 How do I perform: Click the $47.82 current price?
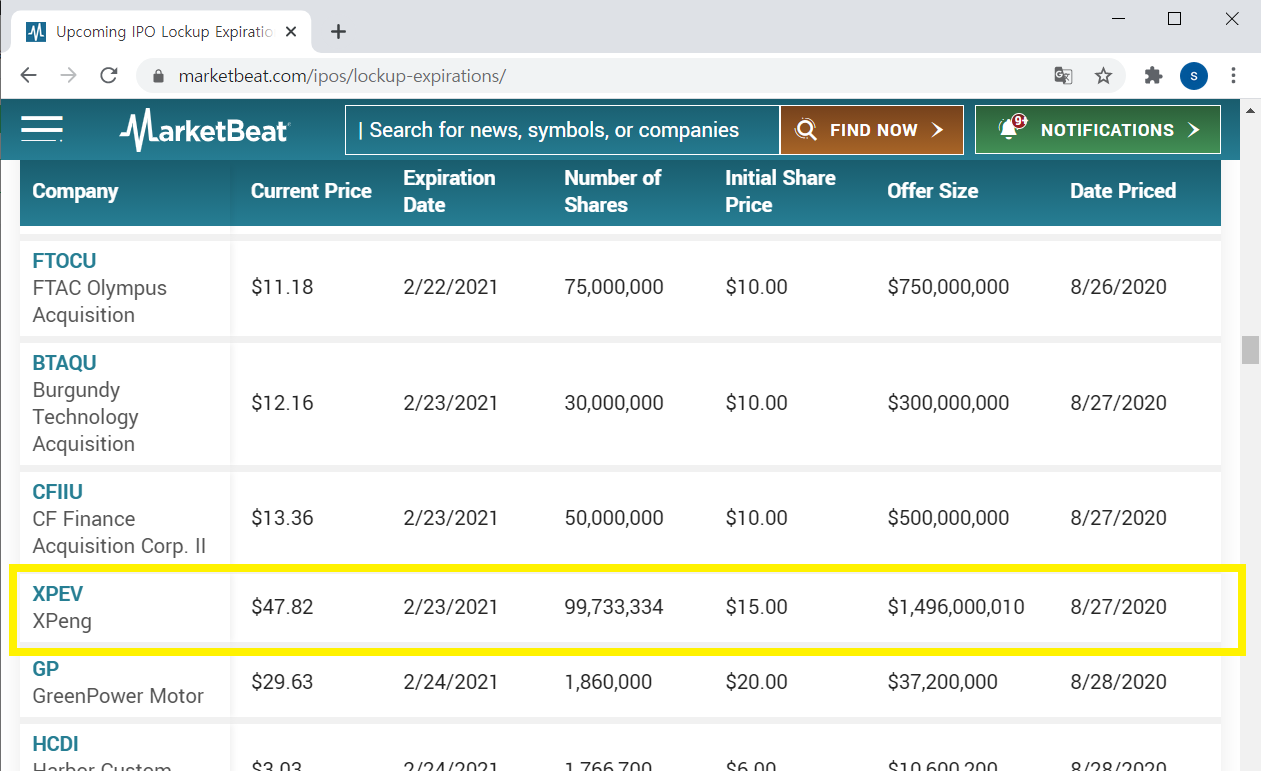[x=282, y=607]
